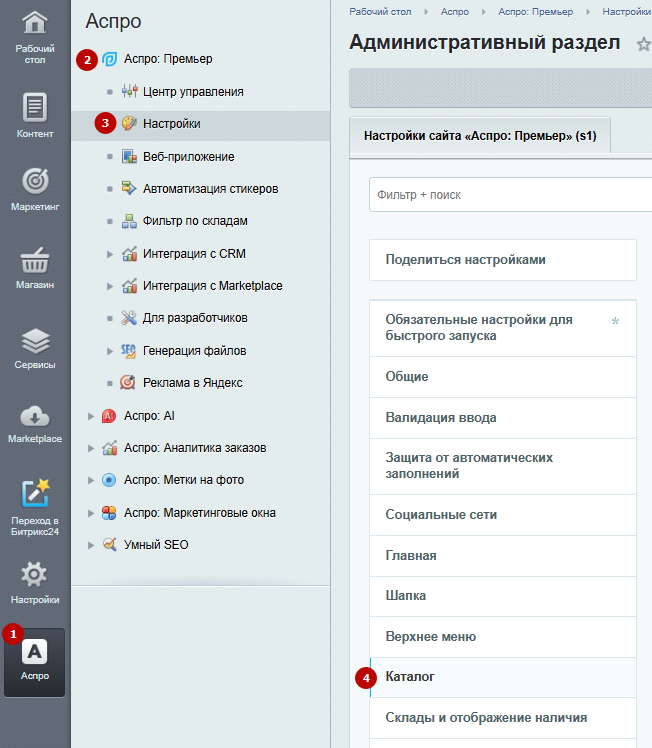652x748 pixels.
Task: Expand the Аспро: Метки на фото node
Action: click(x=91, y=480)
